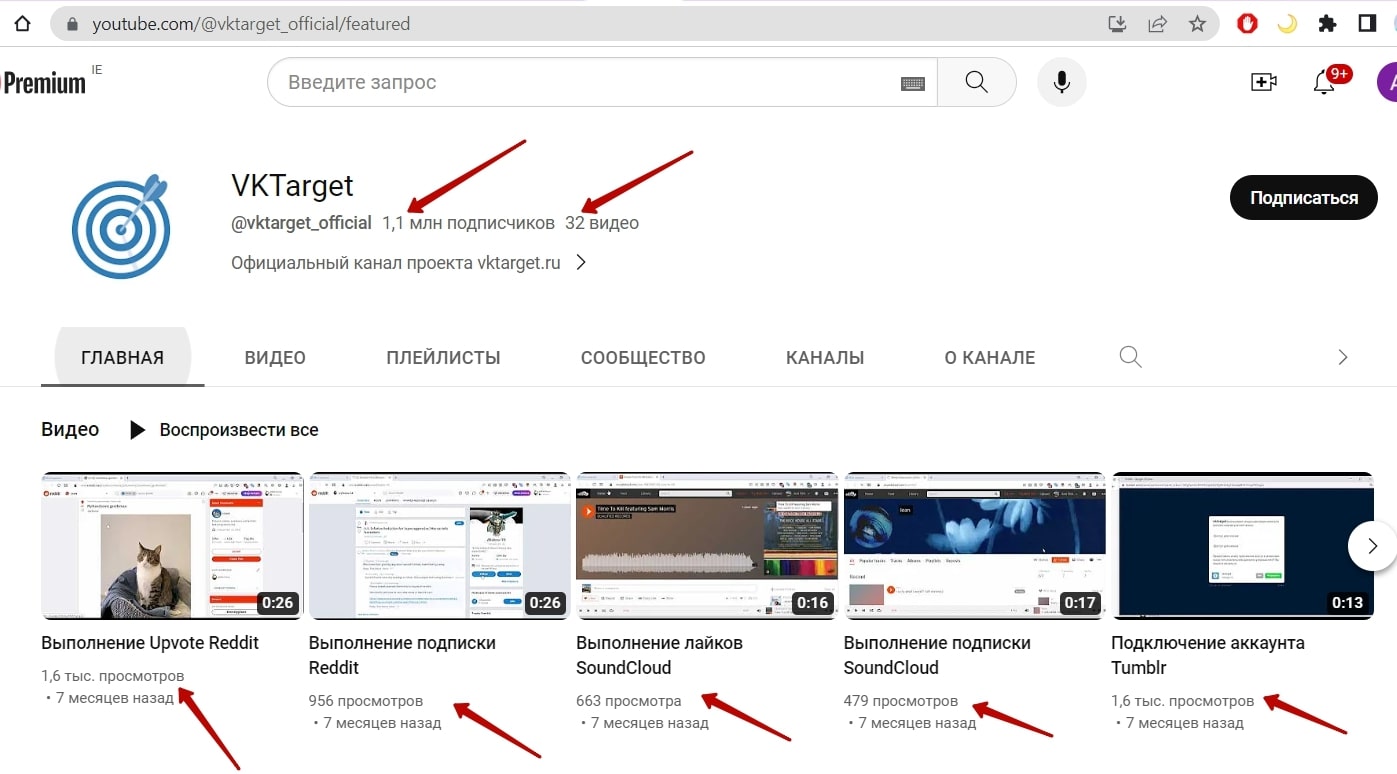
Task: Click the 0:17 duration badge
Action: click(x=1081, y=603)
